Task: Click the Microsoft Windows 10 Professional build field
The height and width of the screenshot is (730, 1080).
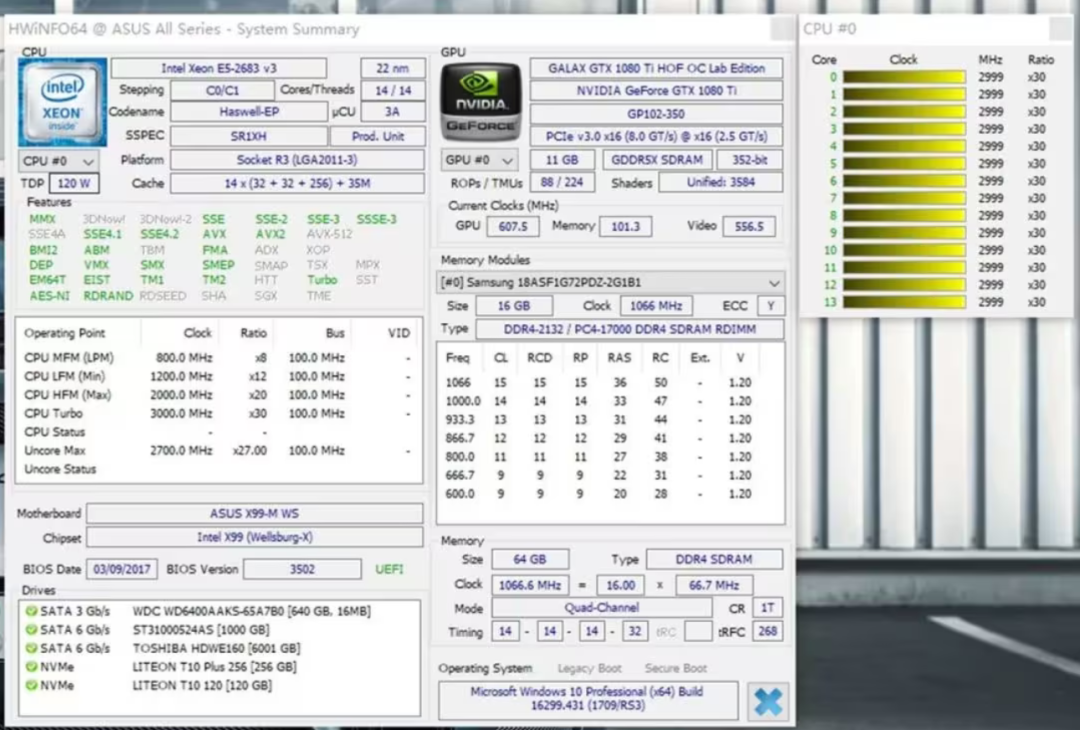Action: coord(587,698)
